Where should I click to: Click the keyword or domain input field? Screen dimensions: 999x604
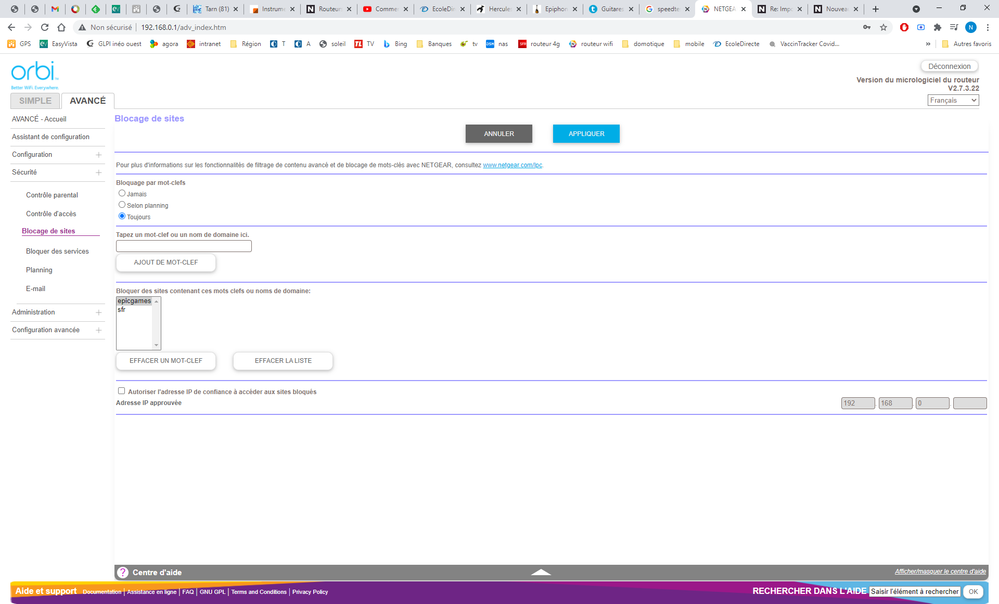(x=183, y=246)
